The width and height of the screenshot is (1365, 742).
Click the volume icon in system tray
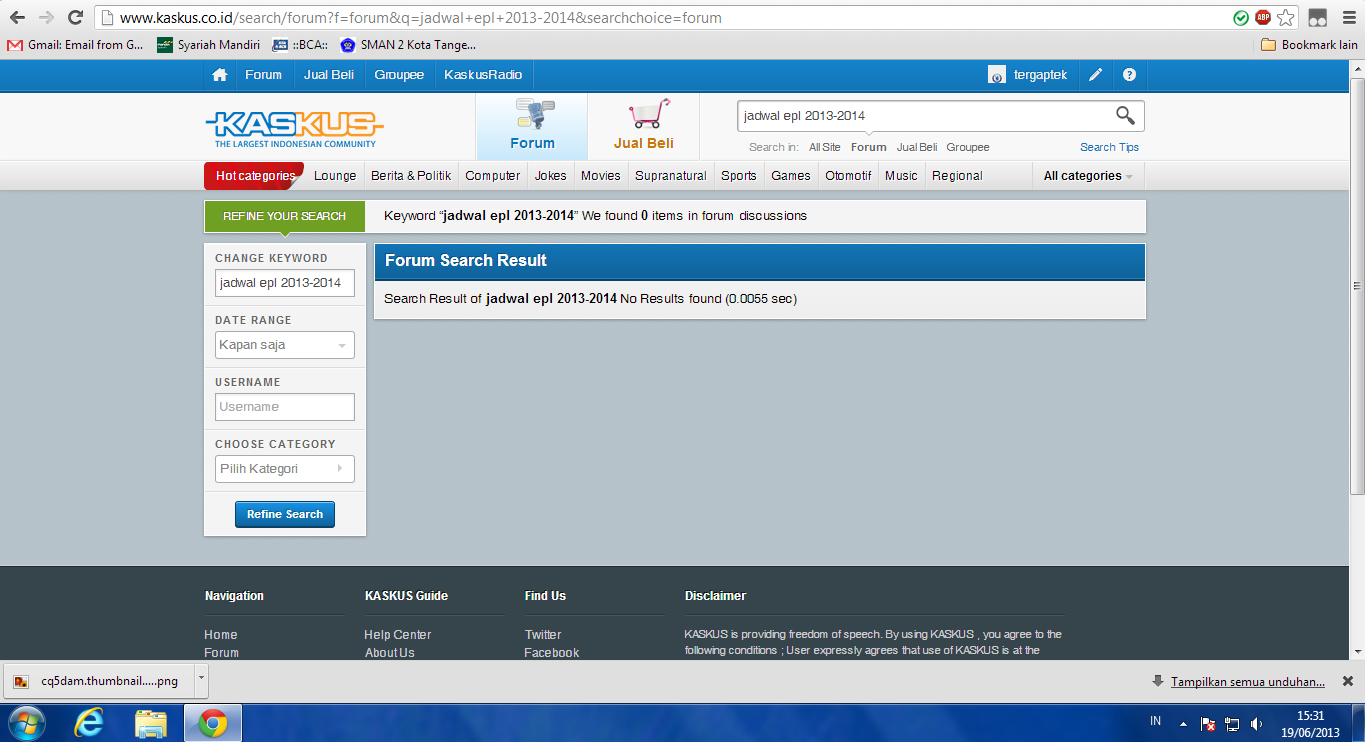[1256, 723]
